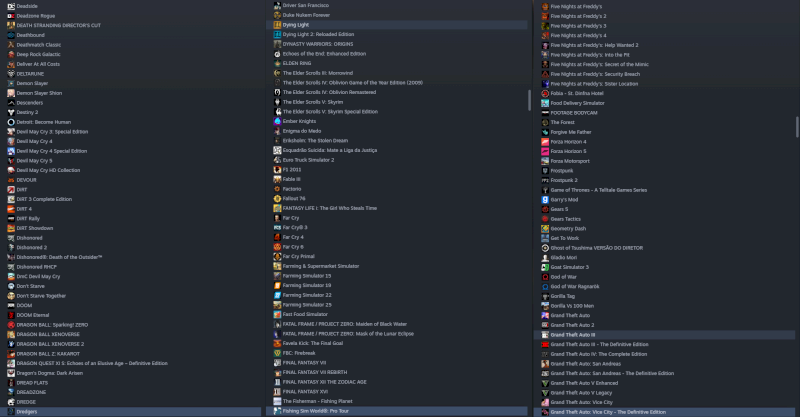Screen dimensions: 800x417
Task: Click the Detroit: Become Human icon
Action: (x=11, y=122)
